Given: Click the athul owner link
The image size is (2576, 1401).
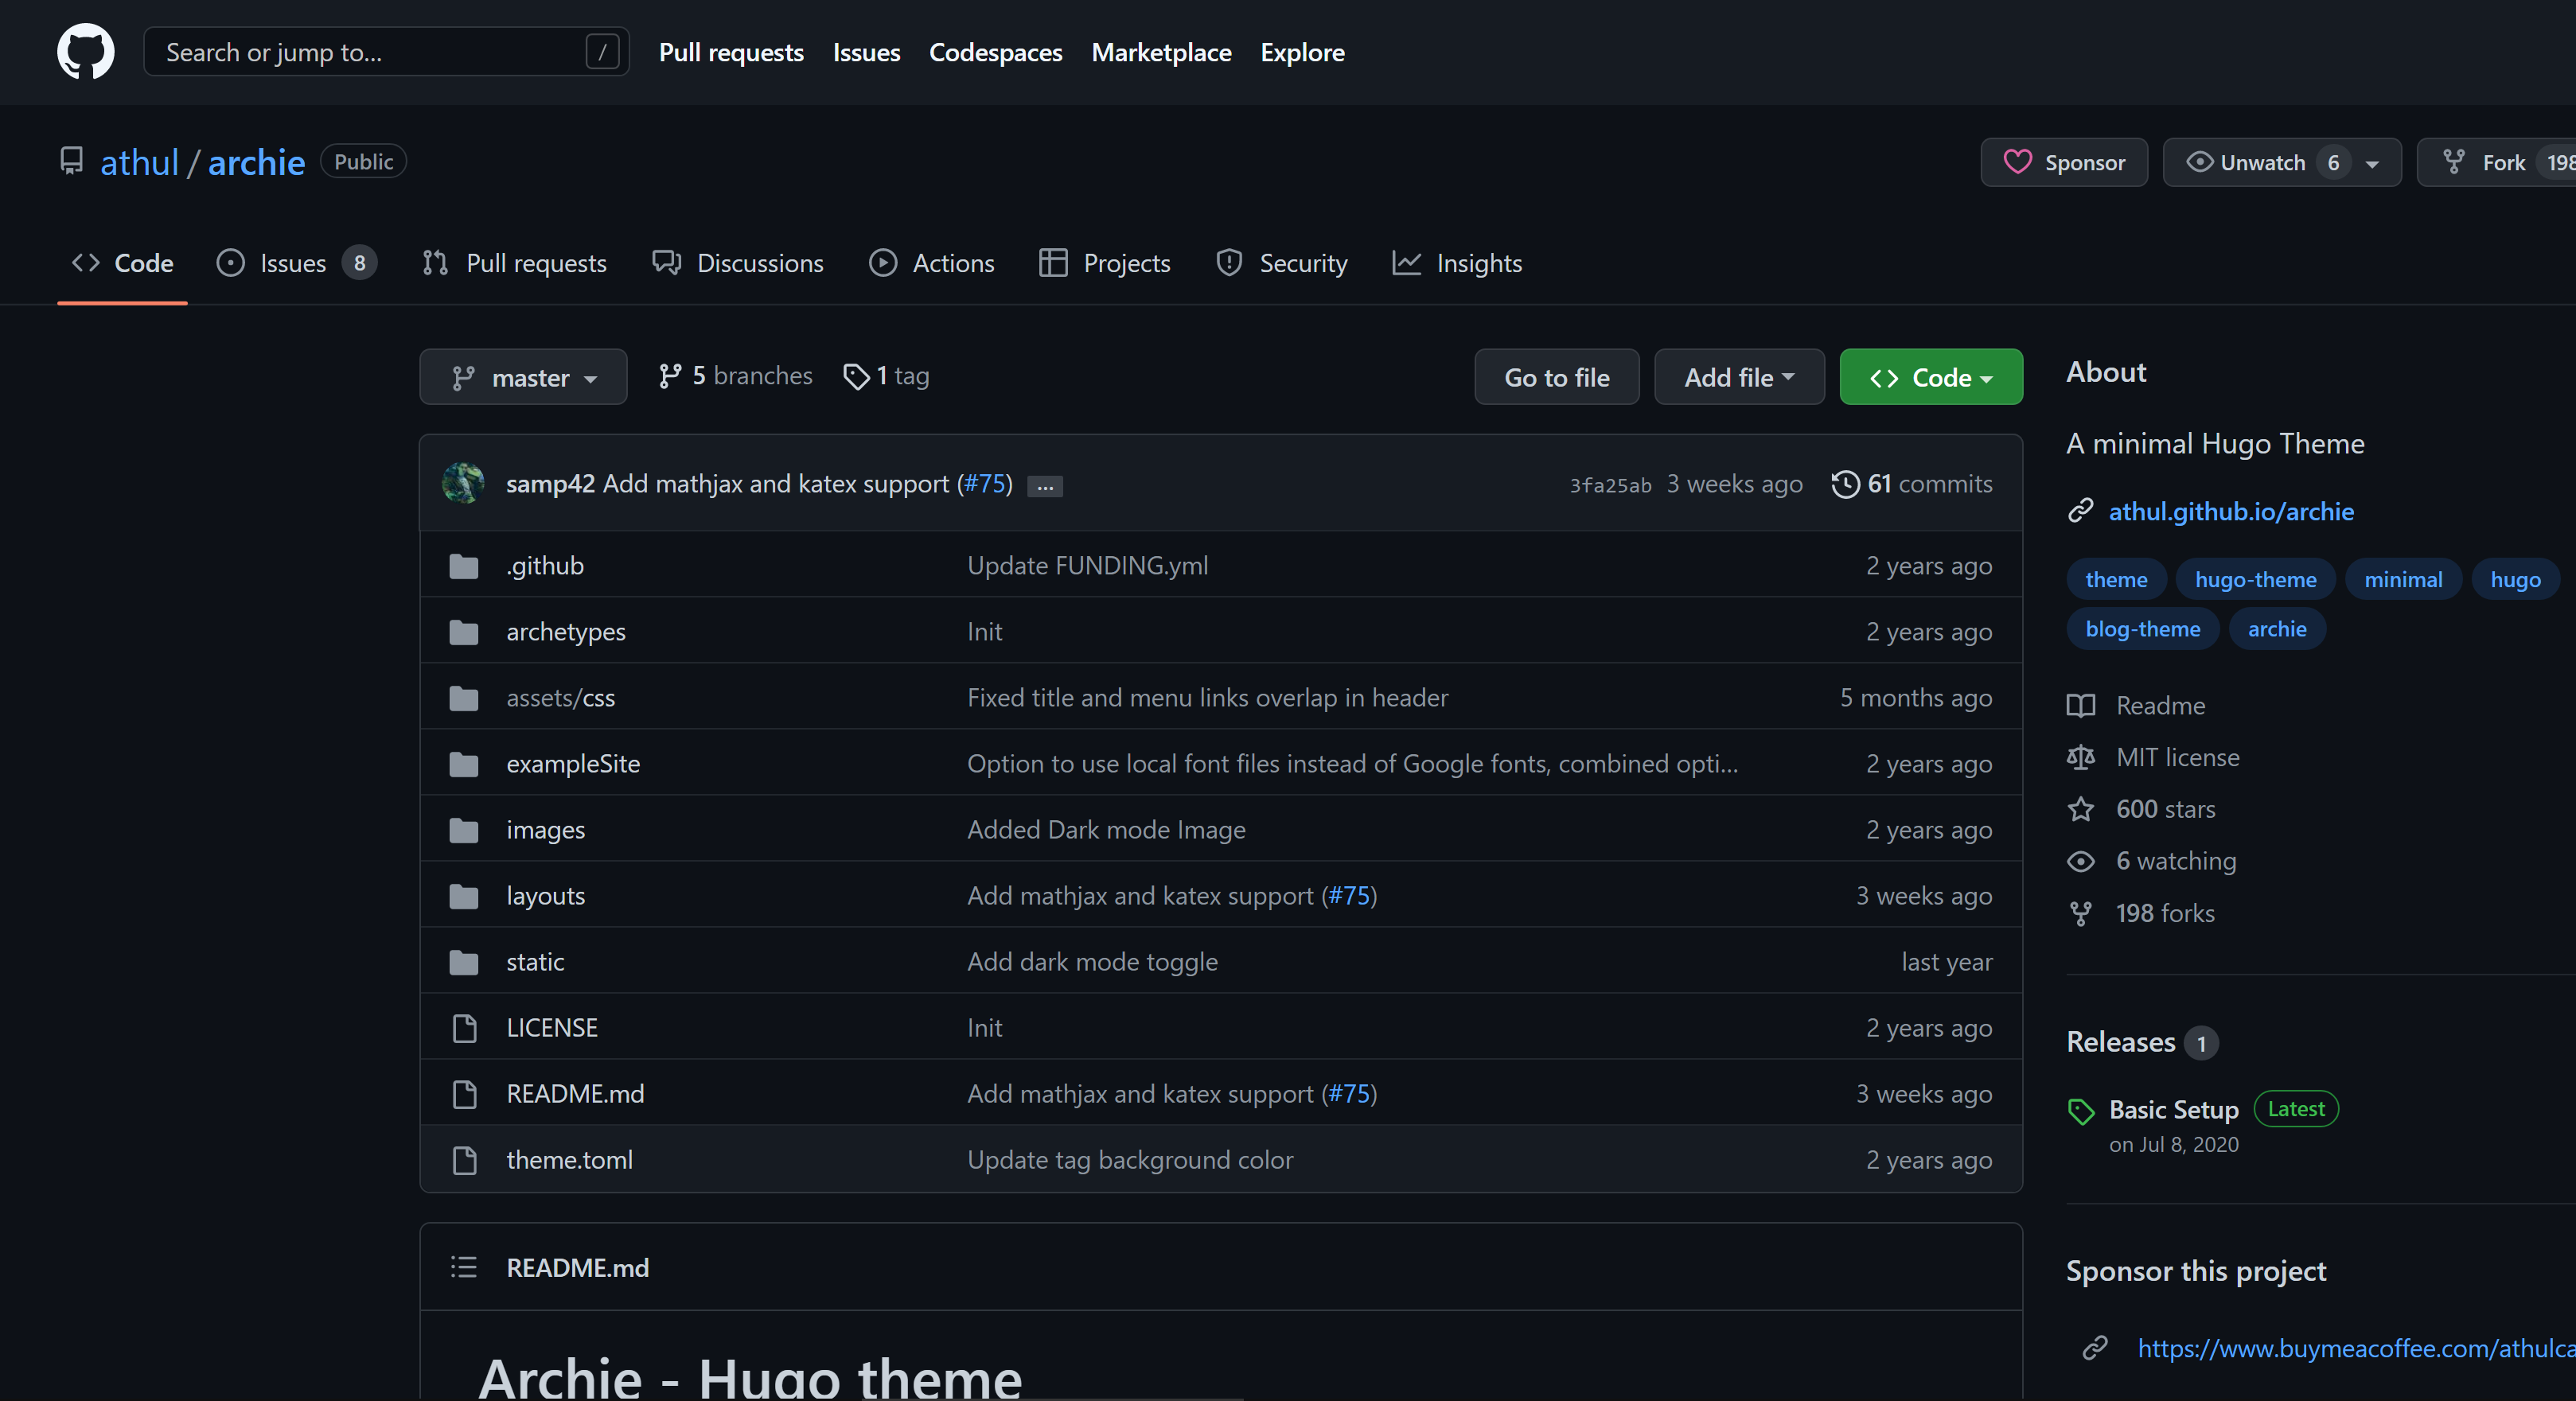Looking at the screenshot, I should [x=139, y=162].
